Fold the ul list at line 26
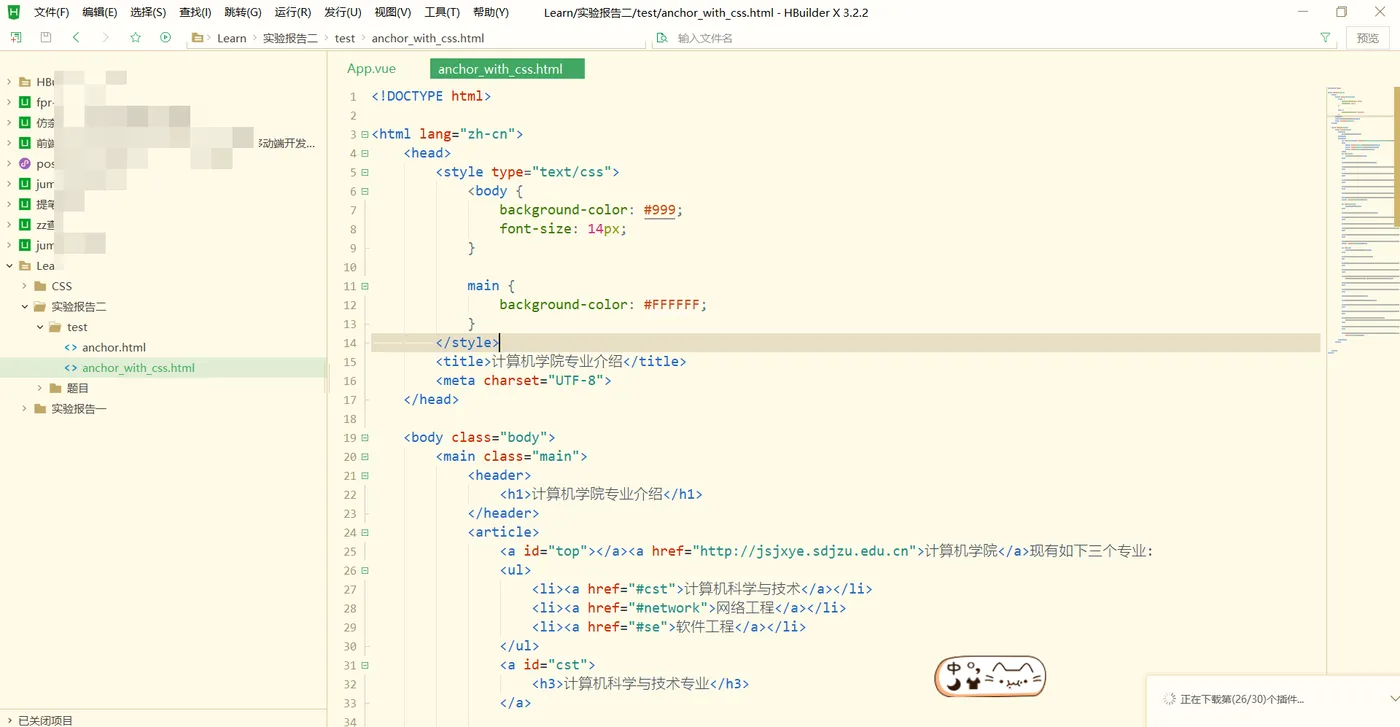1400x727 pixels. click(x=365, y=571)
